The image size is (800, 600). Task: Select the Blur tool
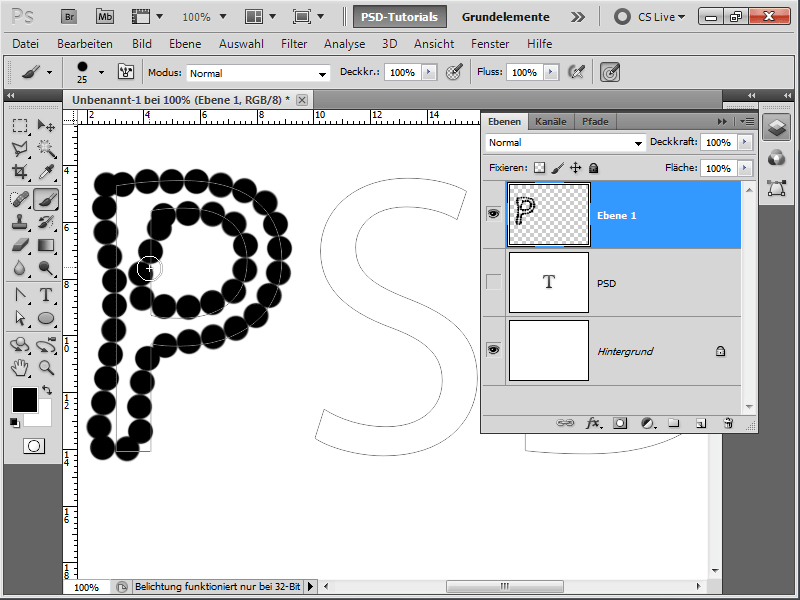20,268
